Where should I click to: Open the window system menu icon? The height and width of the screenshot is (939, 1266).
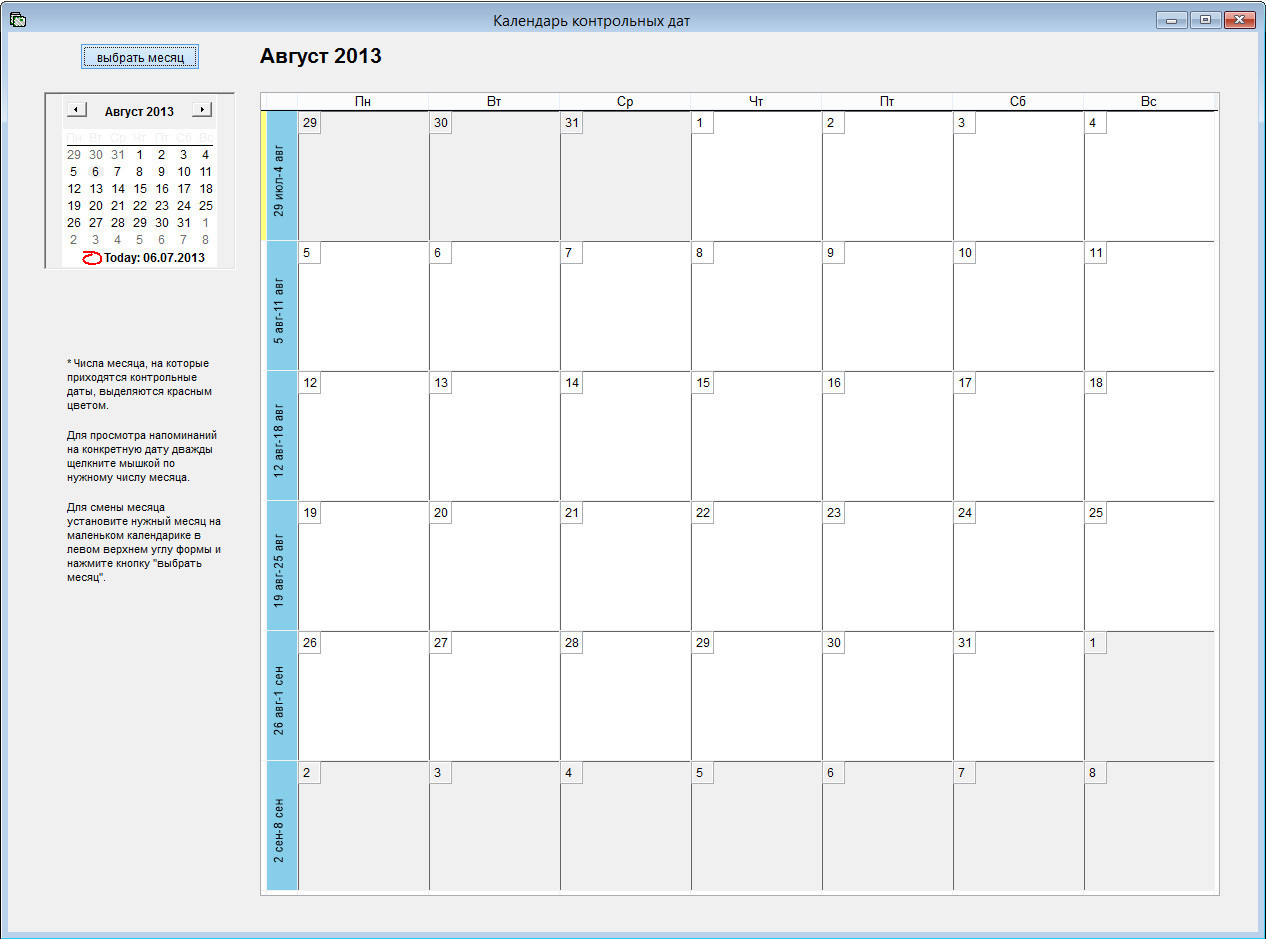pos(17,20)
